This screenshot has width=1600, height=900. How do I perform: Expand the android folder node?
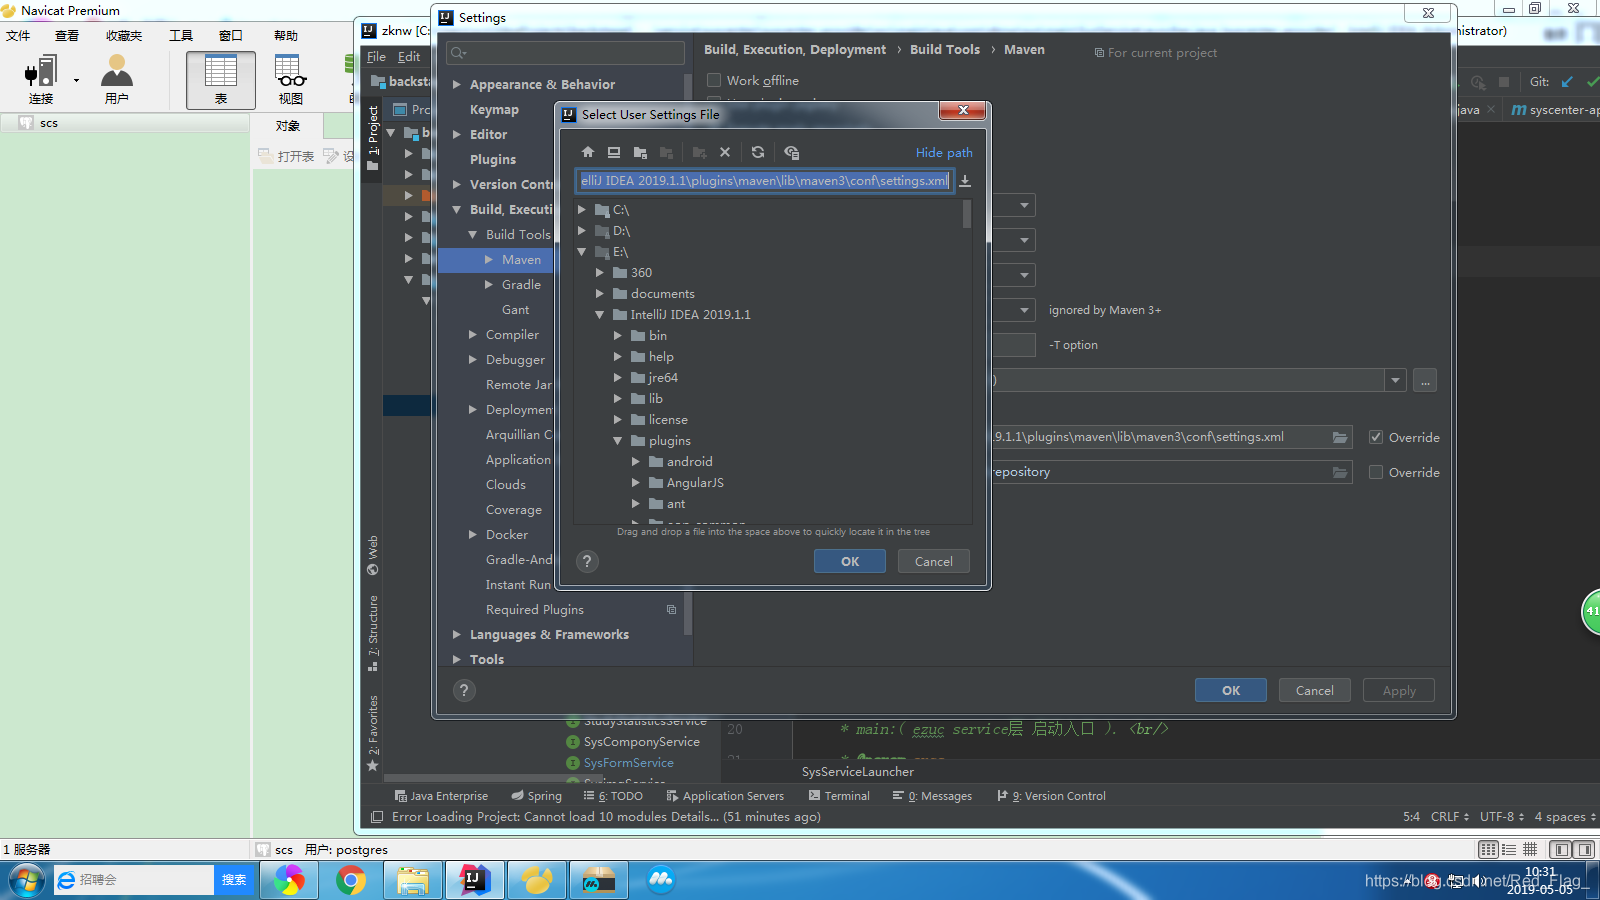636,462
